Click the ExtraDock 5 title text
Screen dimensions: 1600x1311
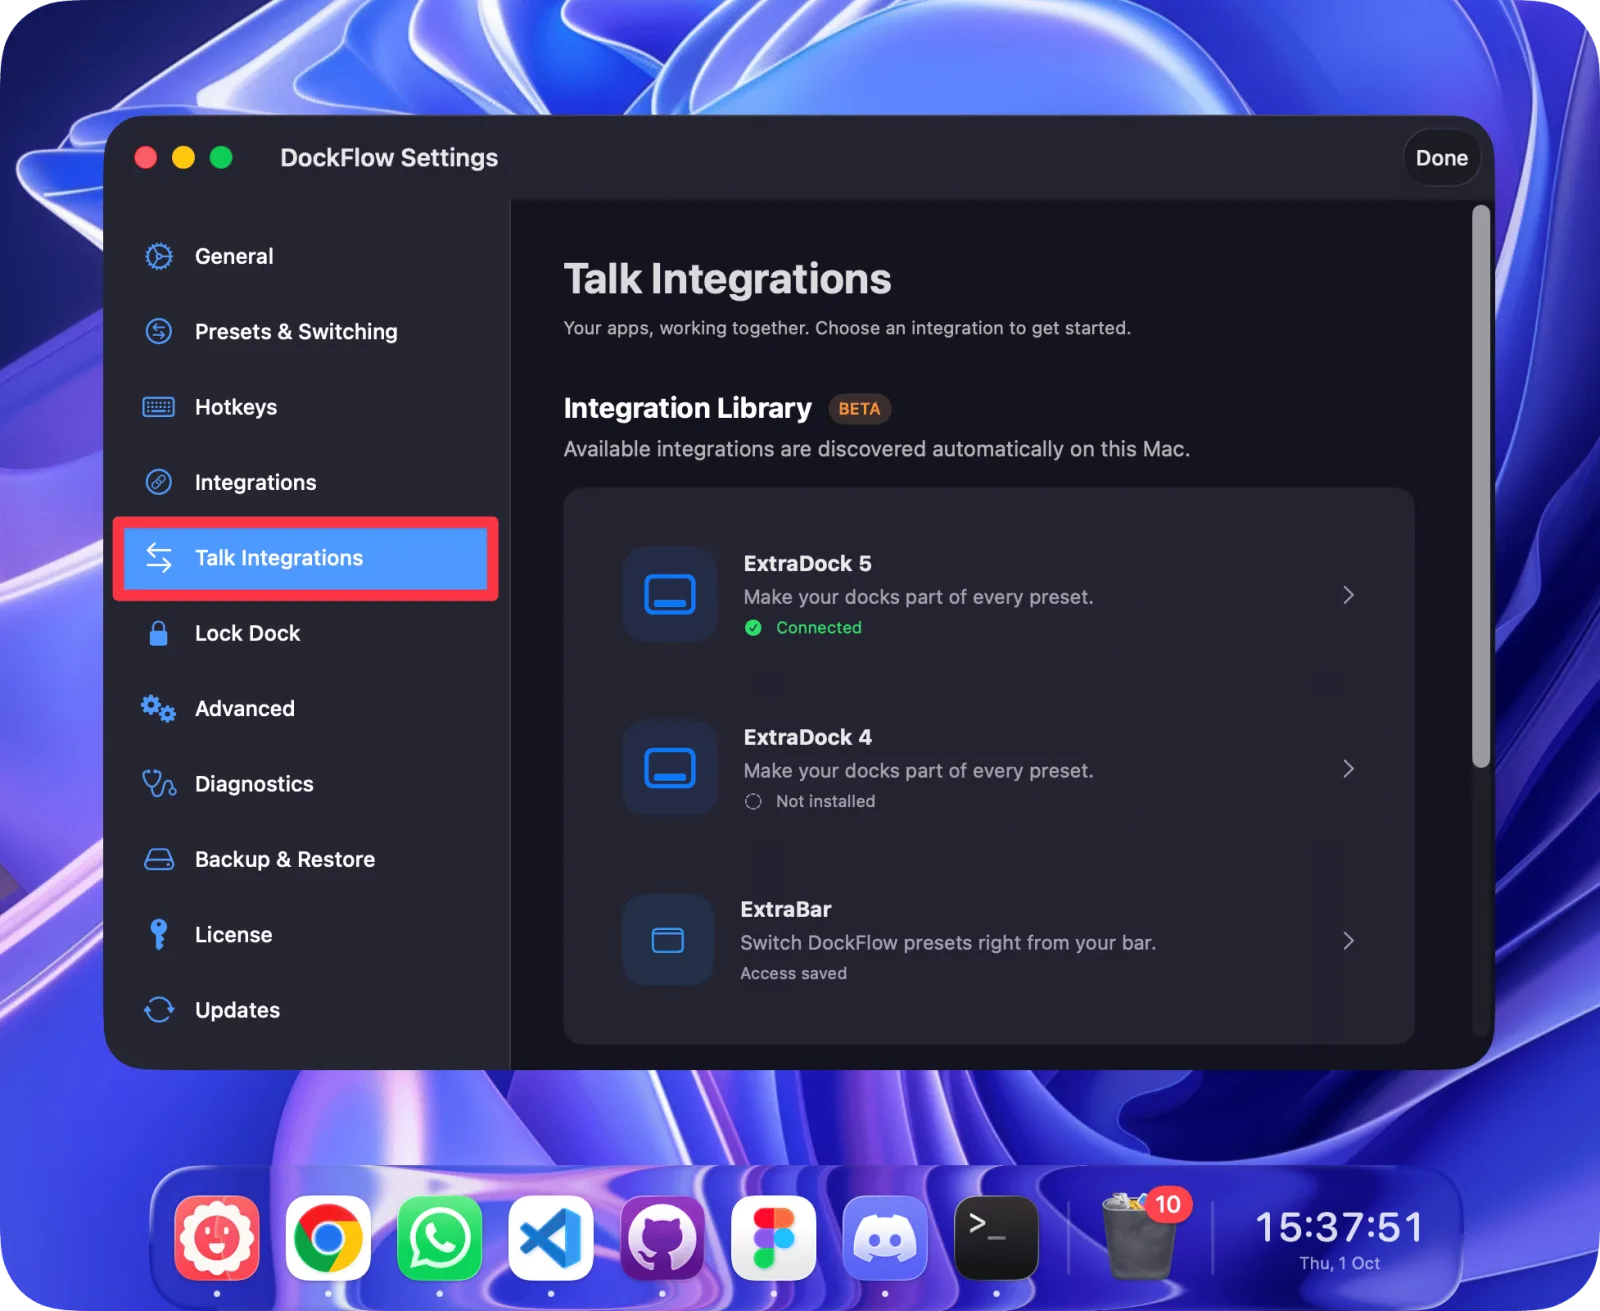click(807, 563)
